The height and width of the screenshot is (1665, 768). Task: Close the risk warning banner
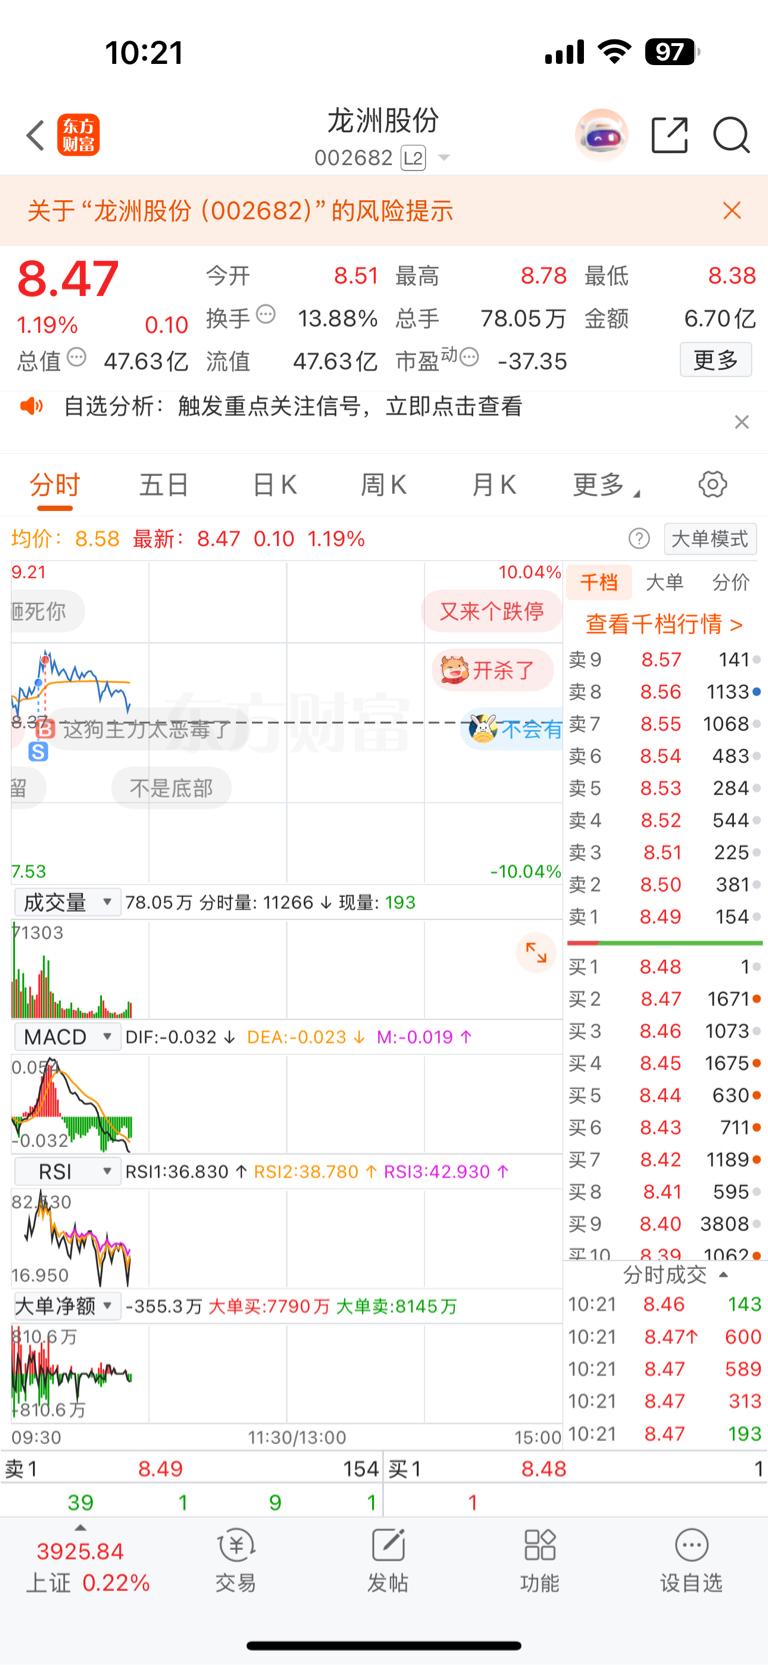(732, 210)
